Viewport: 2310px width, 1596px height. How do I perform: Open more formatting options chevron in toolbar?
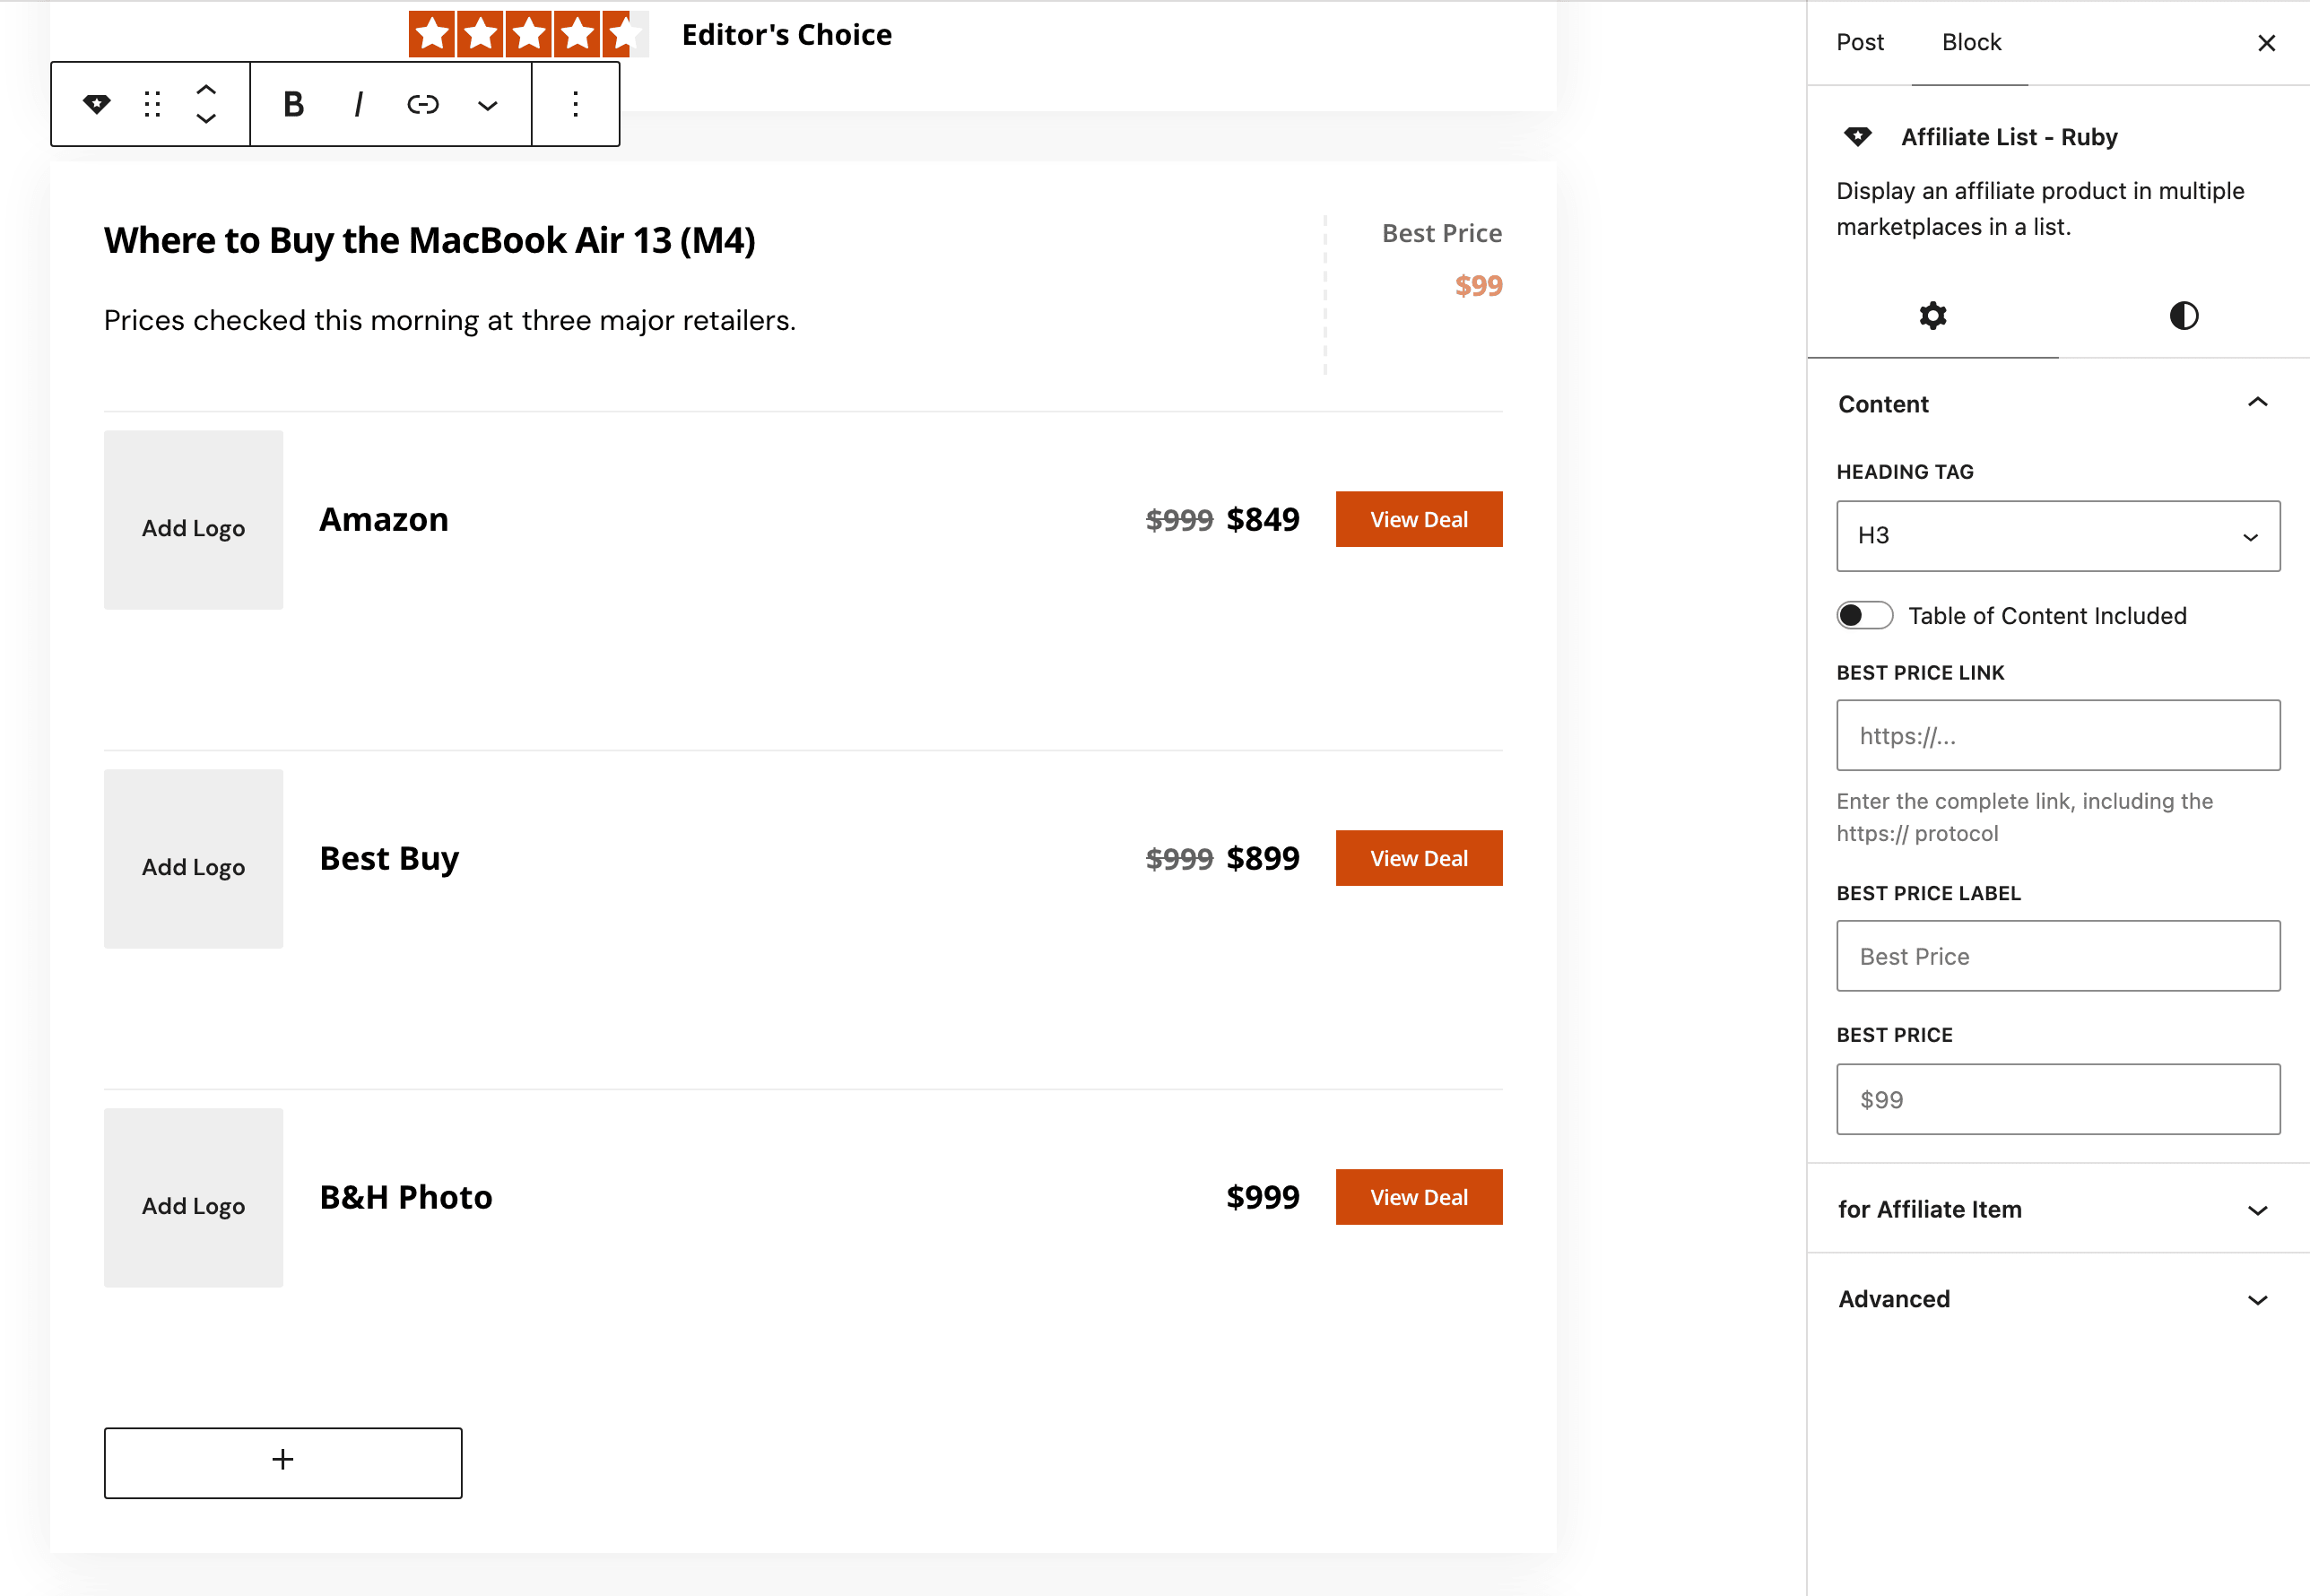pyautogui.click(x=487, y=105)
